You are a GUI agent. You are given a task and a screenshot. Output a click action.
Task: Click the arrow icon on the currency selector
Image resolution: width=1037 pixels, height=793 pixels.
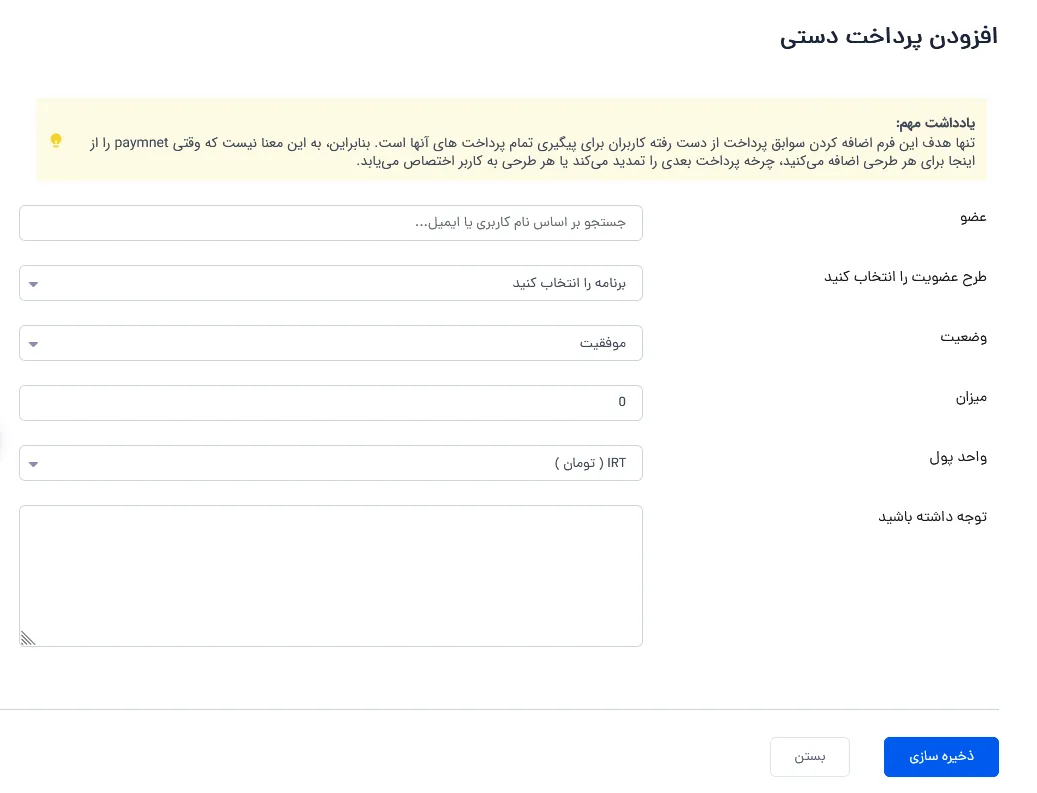coord(34,464)
